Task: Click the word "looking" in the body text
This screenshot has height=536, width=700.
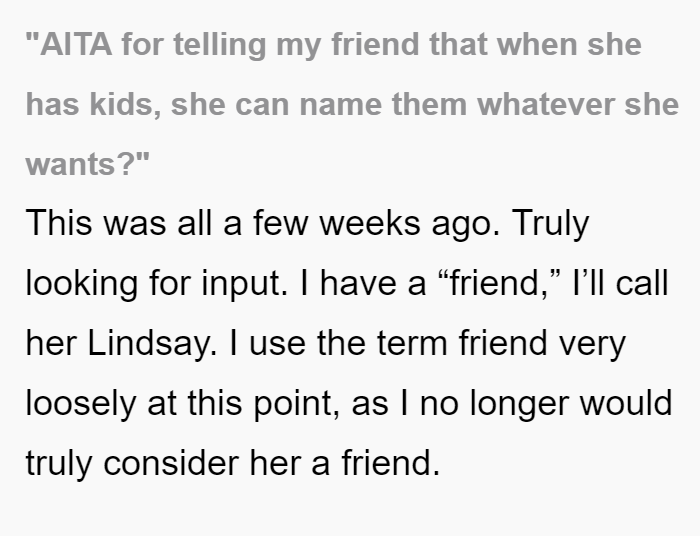Action: [x=82, y=284]
